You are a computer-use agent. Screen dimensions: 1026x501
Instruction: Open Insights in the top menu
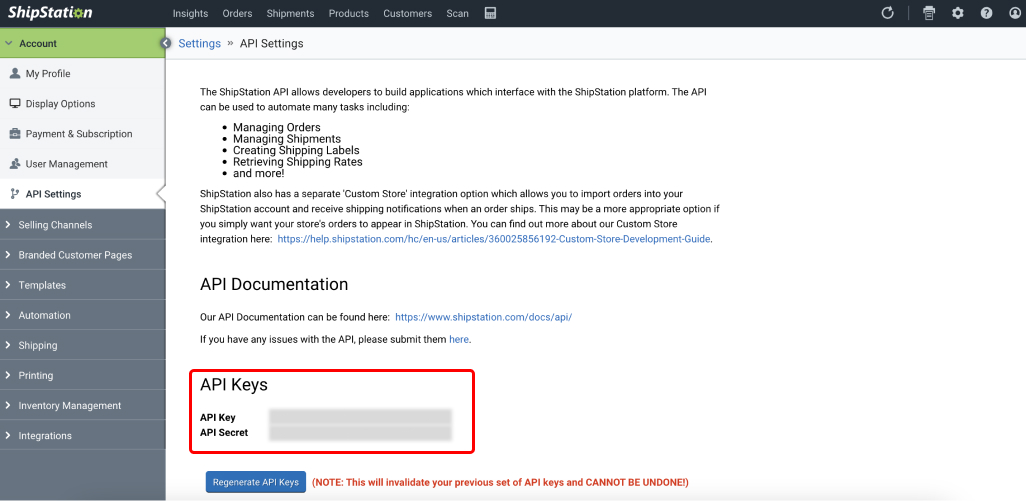click(x=190, y=13)
